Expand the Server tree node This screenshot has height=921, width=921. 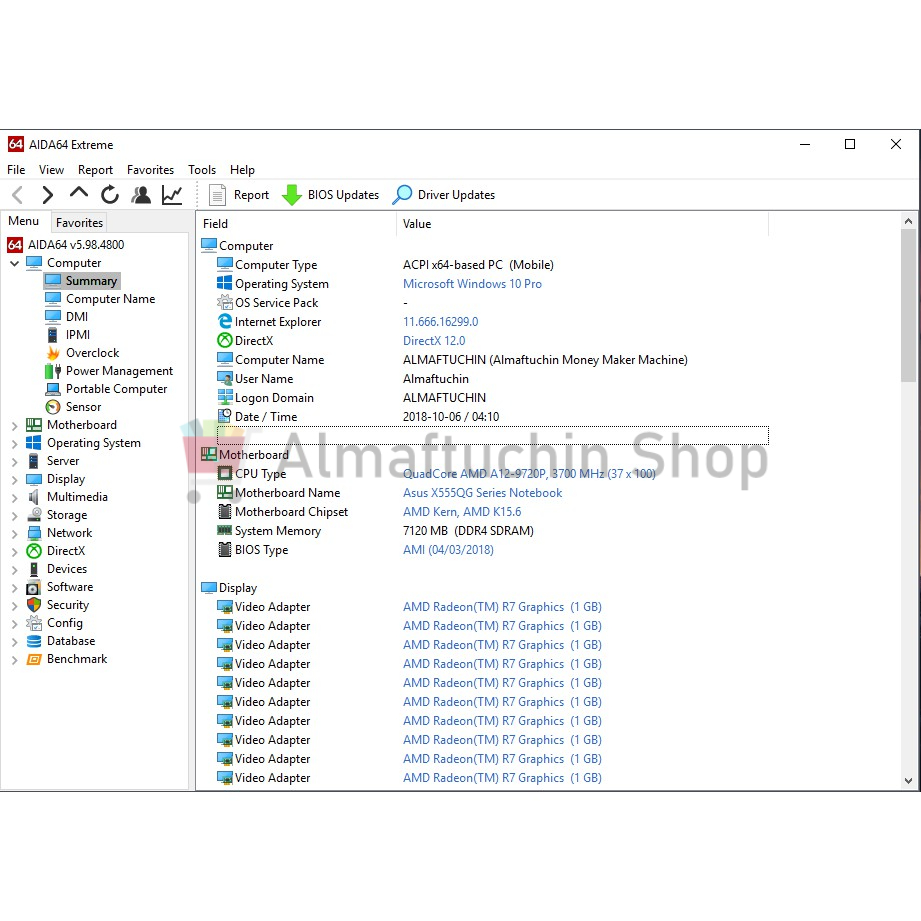point(15,462)
